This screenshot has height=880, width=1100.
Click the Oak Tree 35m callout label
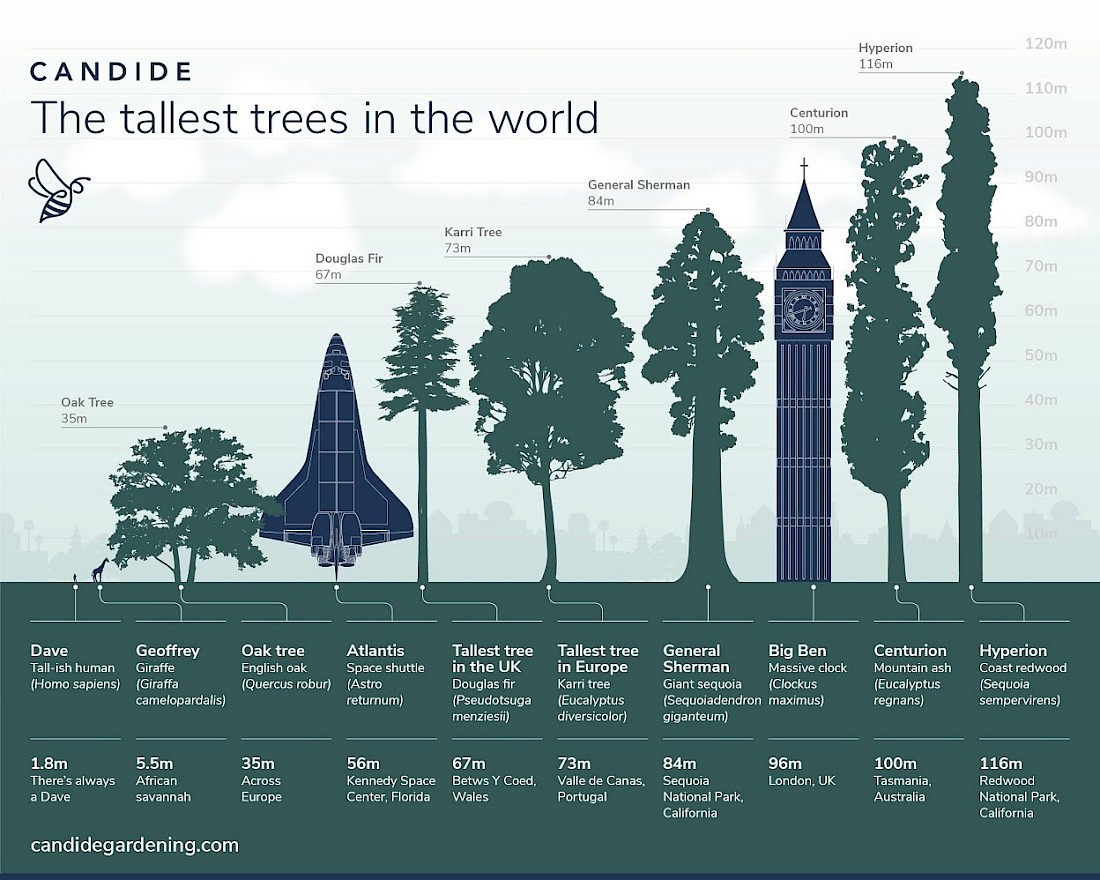point(86,410)
